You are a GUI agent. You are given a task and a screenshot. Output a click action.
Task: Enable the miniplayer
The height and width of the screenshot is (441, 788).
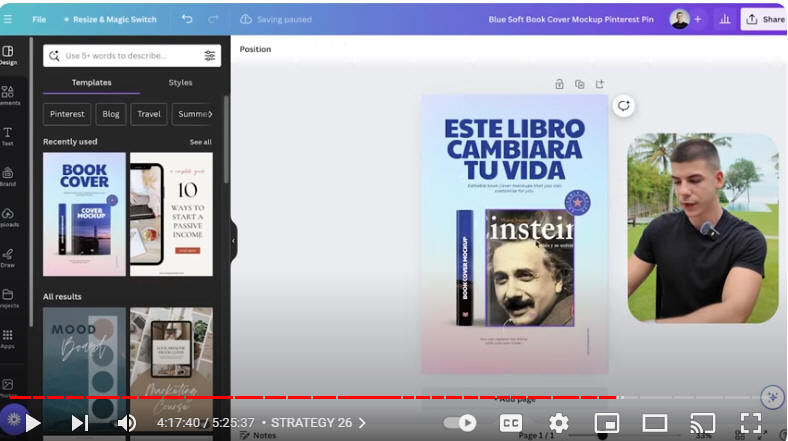coord(607,423)
